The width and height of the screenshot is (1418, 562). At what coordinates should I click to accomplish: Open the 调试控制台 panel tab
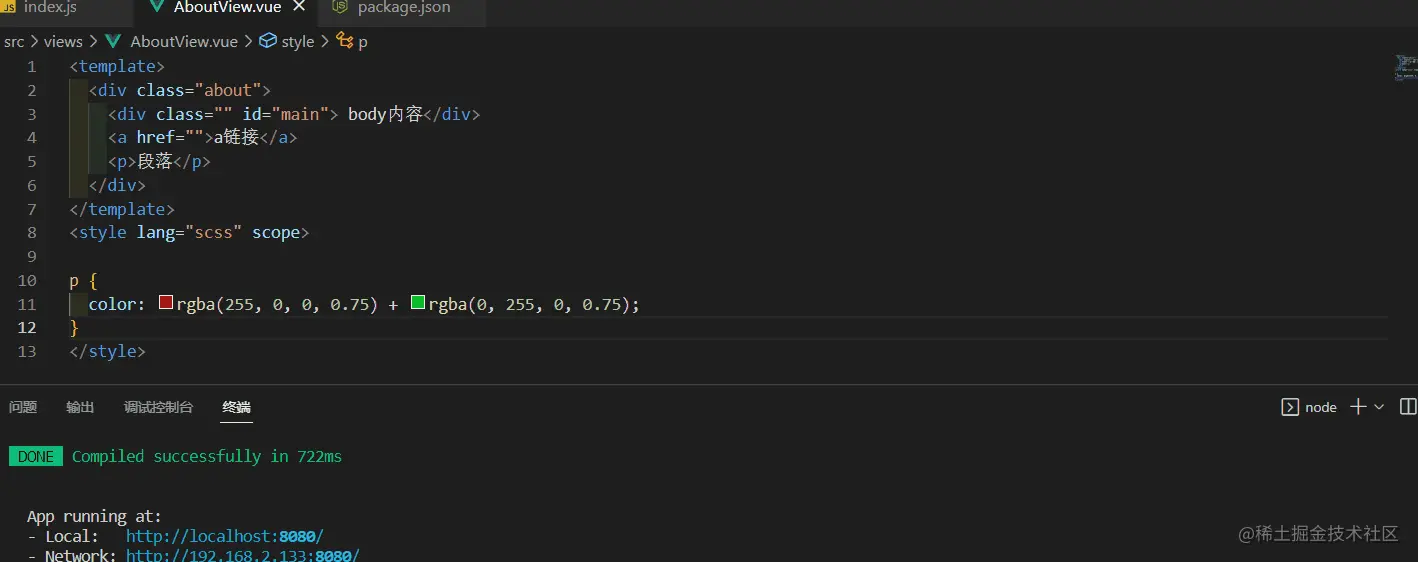(x=158, y=407)
